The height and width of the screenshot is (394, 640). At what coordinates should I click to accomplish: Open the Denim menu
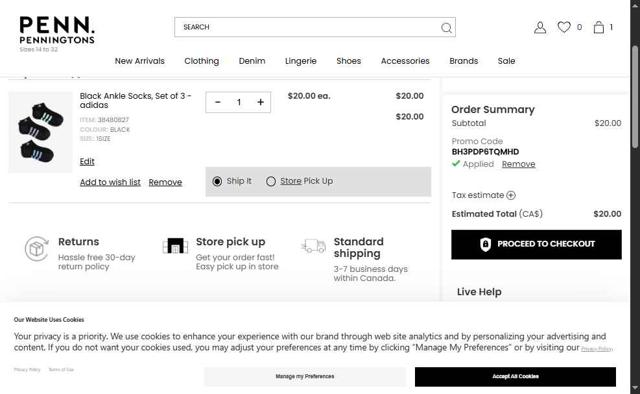pos(252,61)
